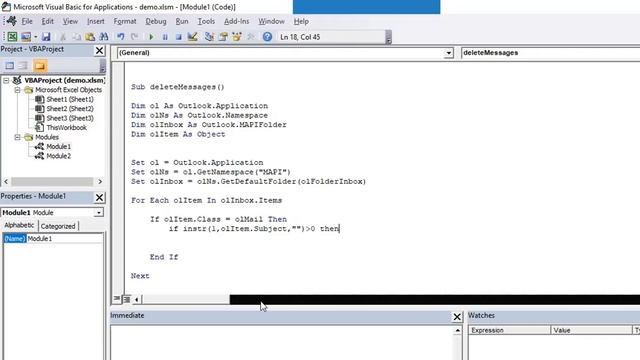
Task: Click Immediate window scroll up arrow
Action: pyautogui.click(x=458, y=330)
